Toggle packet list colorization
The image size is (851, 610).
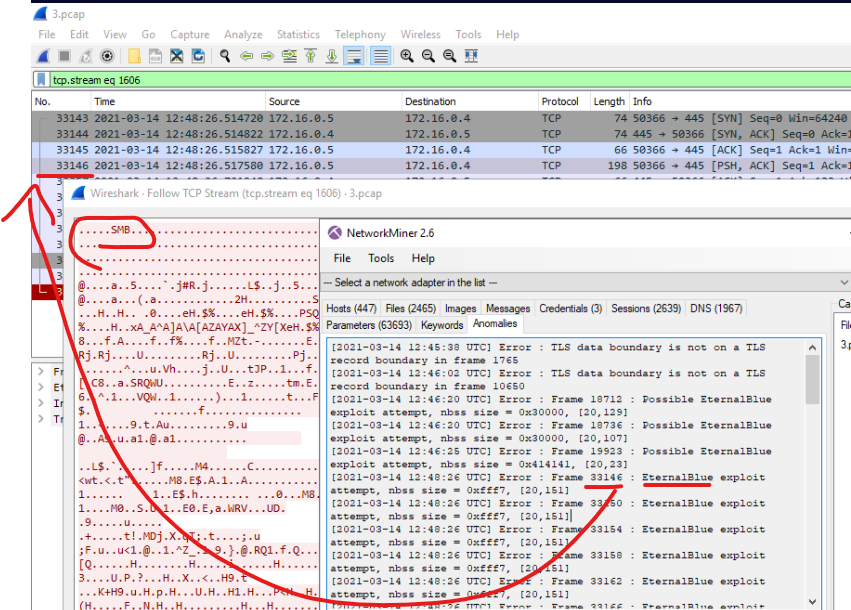[x=380, y=56]
